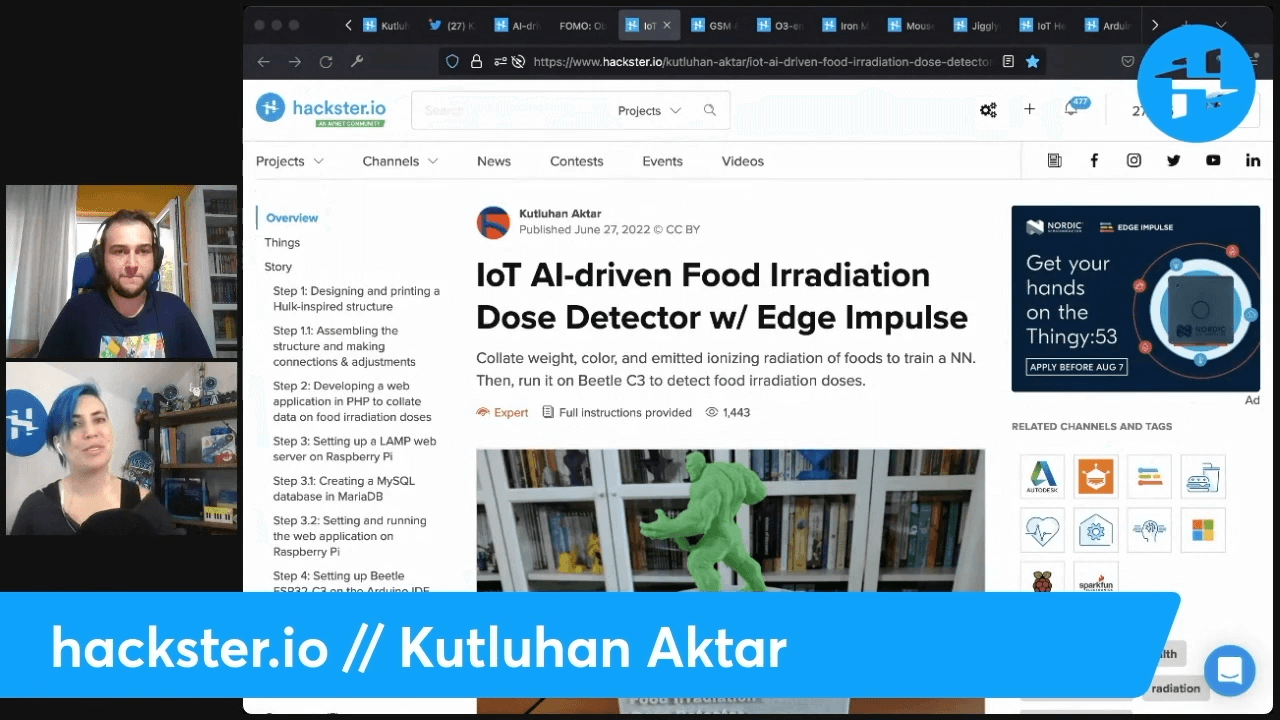
Task: Open the Videos menu item
Action: pos(742,161)
